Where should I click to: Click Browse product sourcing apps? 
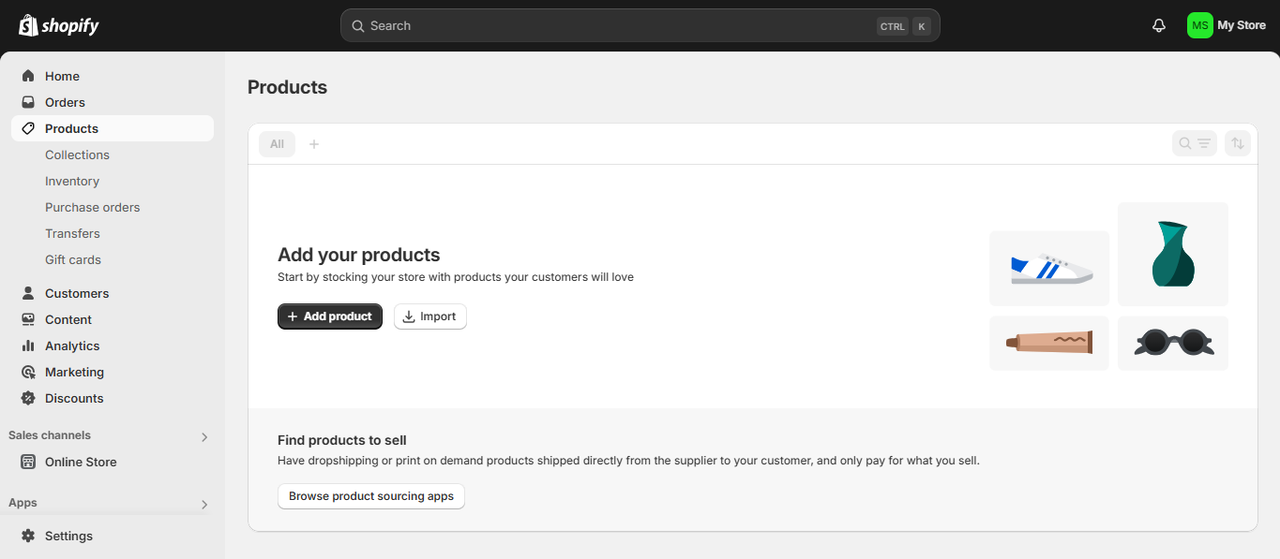pos(371,496)
